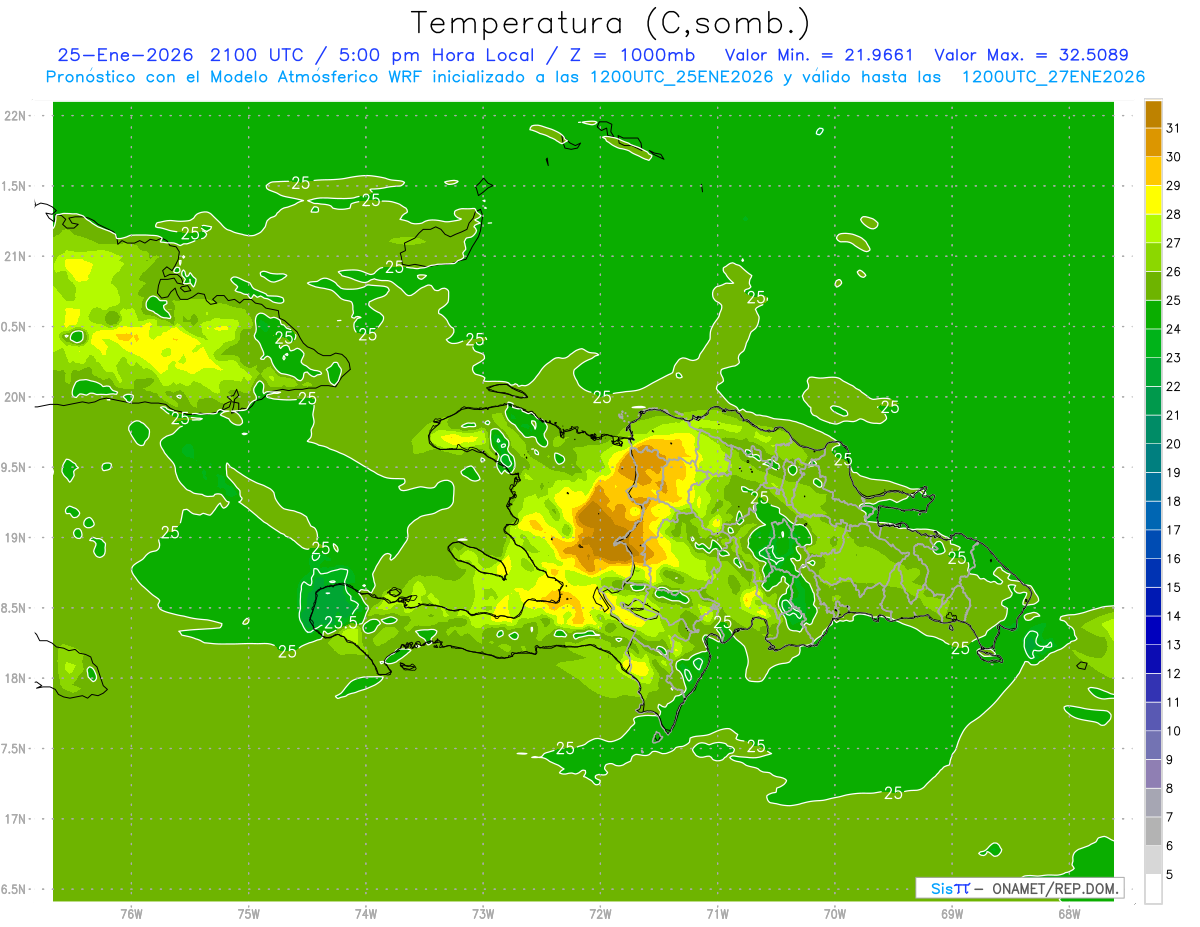
Task: Click the 'Valor Min. = 21.9661' value
Action: pyautogui.click(x=818, y=55)
